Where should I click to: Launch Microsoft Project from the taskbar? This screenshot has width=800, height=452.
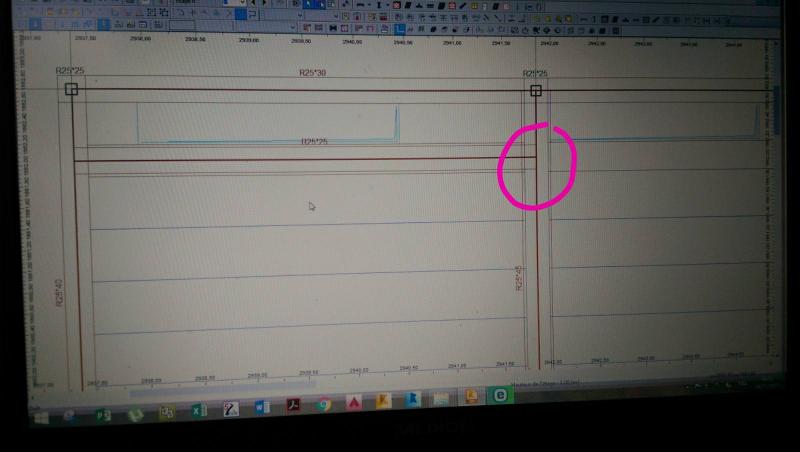click(x=103, y=415)
